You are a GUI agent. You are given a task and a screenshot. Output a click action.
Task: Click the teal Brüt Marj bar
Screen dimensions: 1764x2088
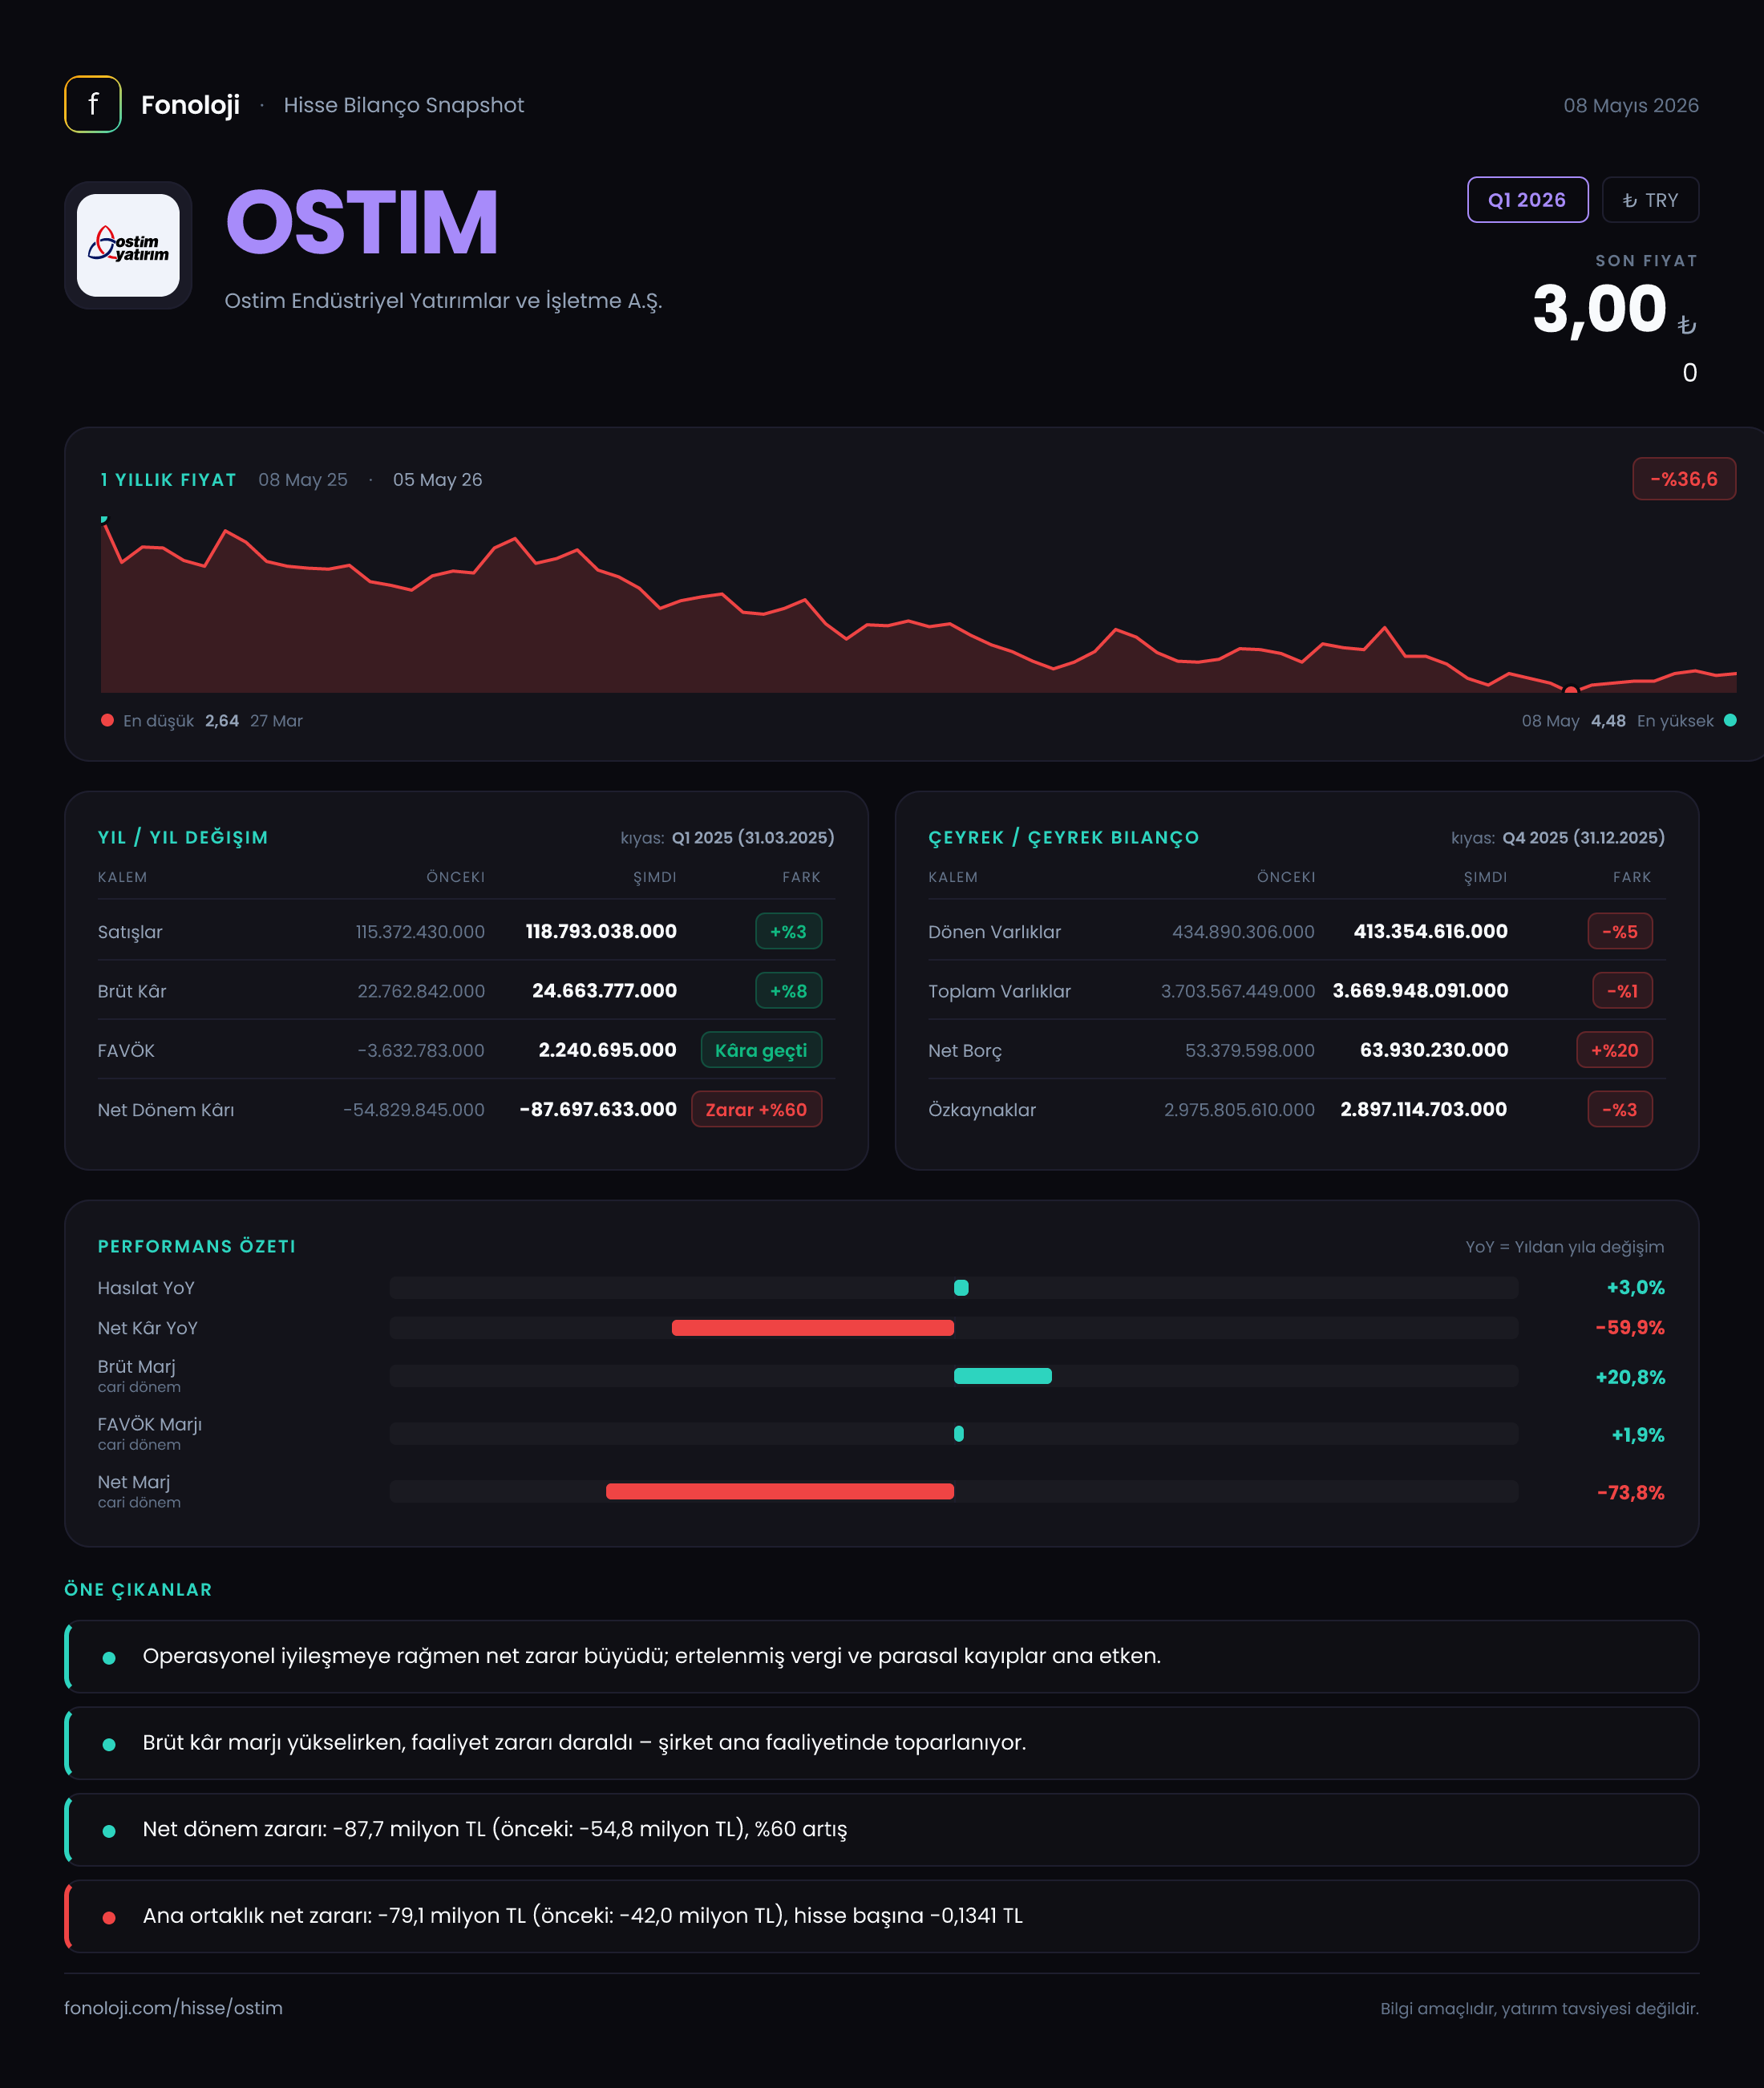[1003, 1375]
